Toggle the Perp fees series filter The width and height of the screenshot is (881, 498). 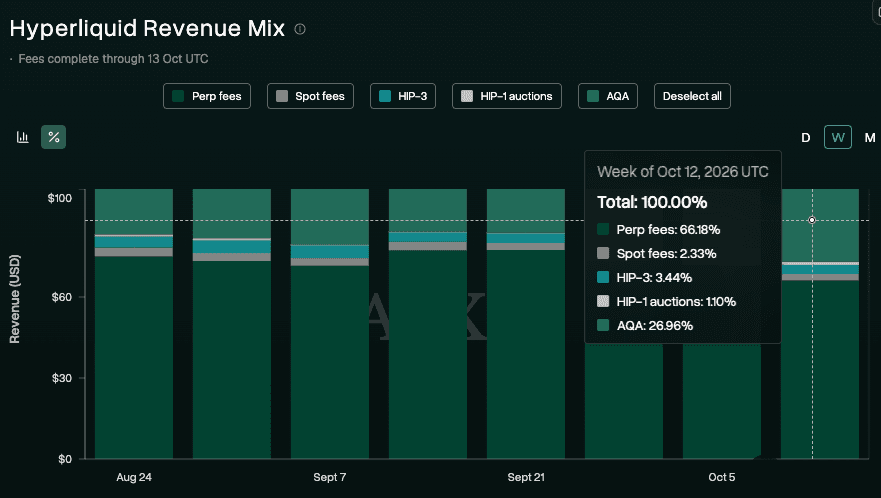[207, 96]
